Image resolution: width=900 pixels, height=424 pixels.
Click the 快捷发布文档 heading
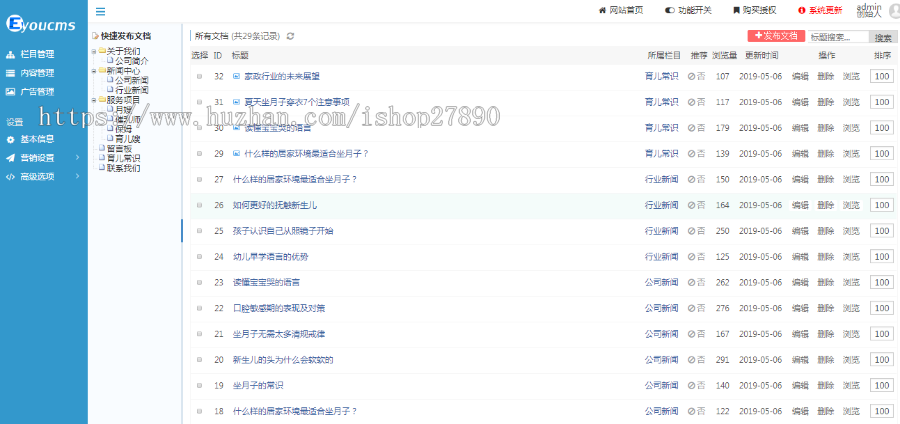click(126, 36)
